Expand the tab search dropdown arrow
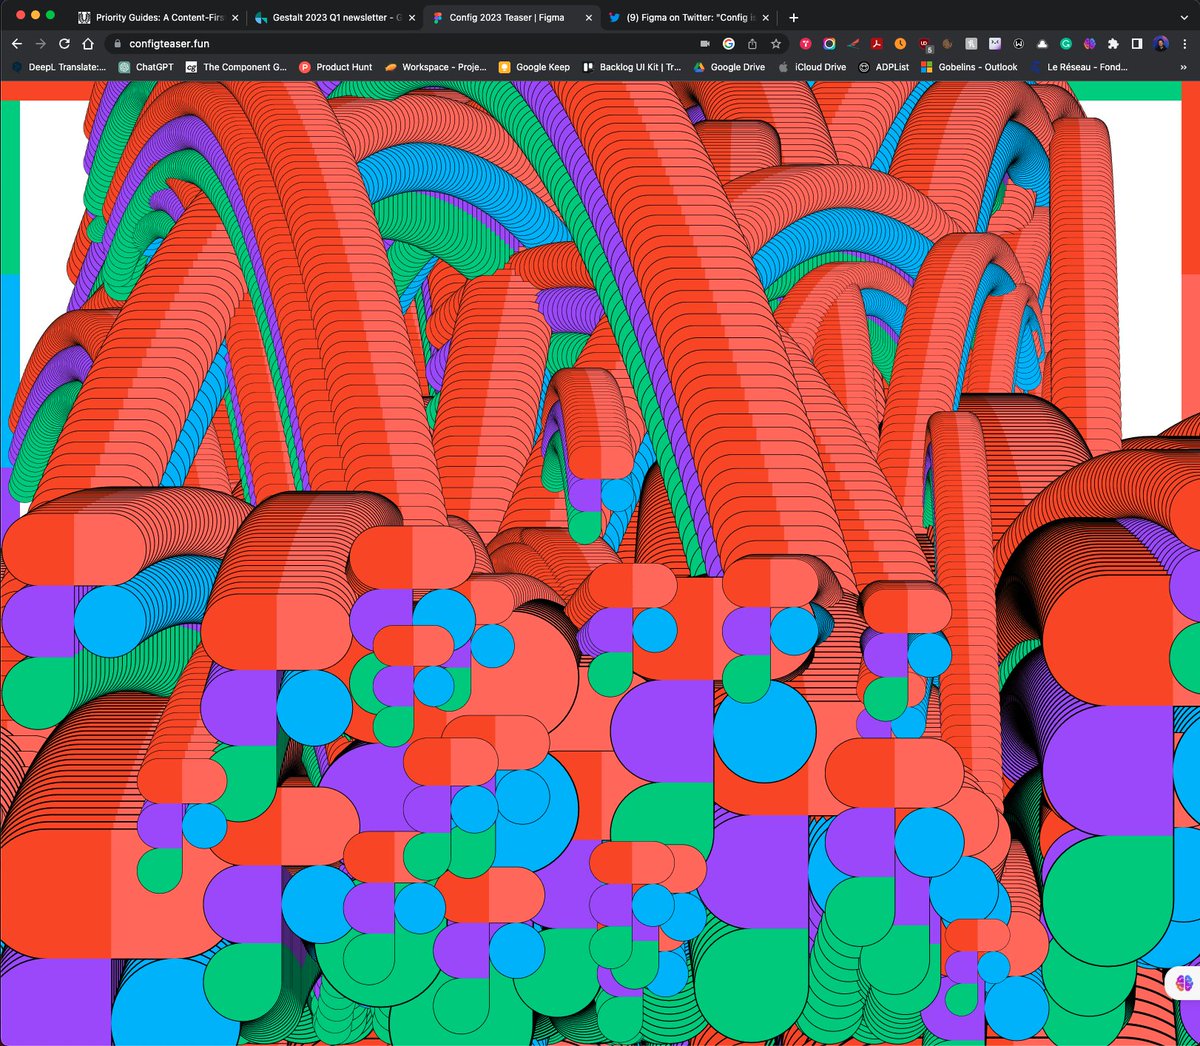The height and width of the screenshot is (1046, 1200). [1185, 17]
